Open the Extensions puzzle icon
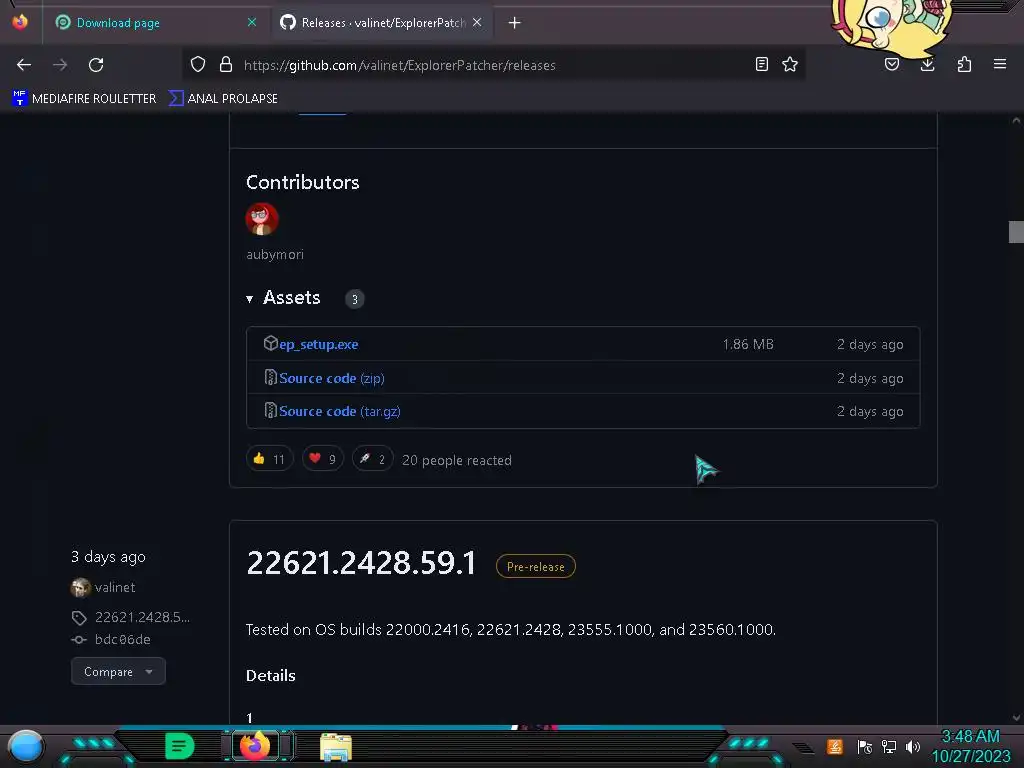The height and width of the screenshot is (768, 1024). point(964,64)
